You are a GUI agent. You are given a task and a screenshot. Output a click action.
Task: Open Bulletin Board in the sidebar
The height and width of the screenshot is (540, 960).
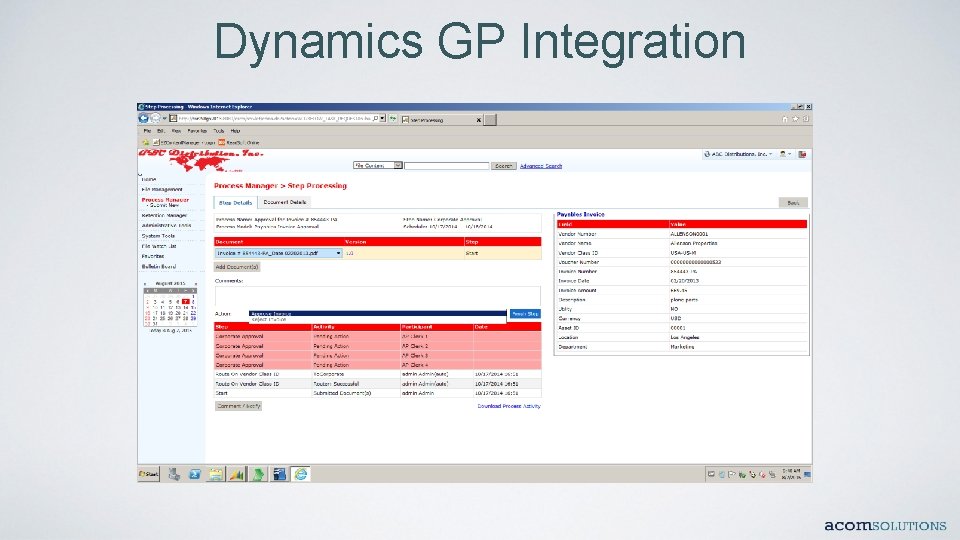click(159, 266)
